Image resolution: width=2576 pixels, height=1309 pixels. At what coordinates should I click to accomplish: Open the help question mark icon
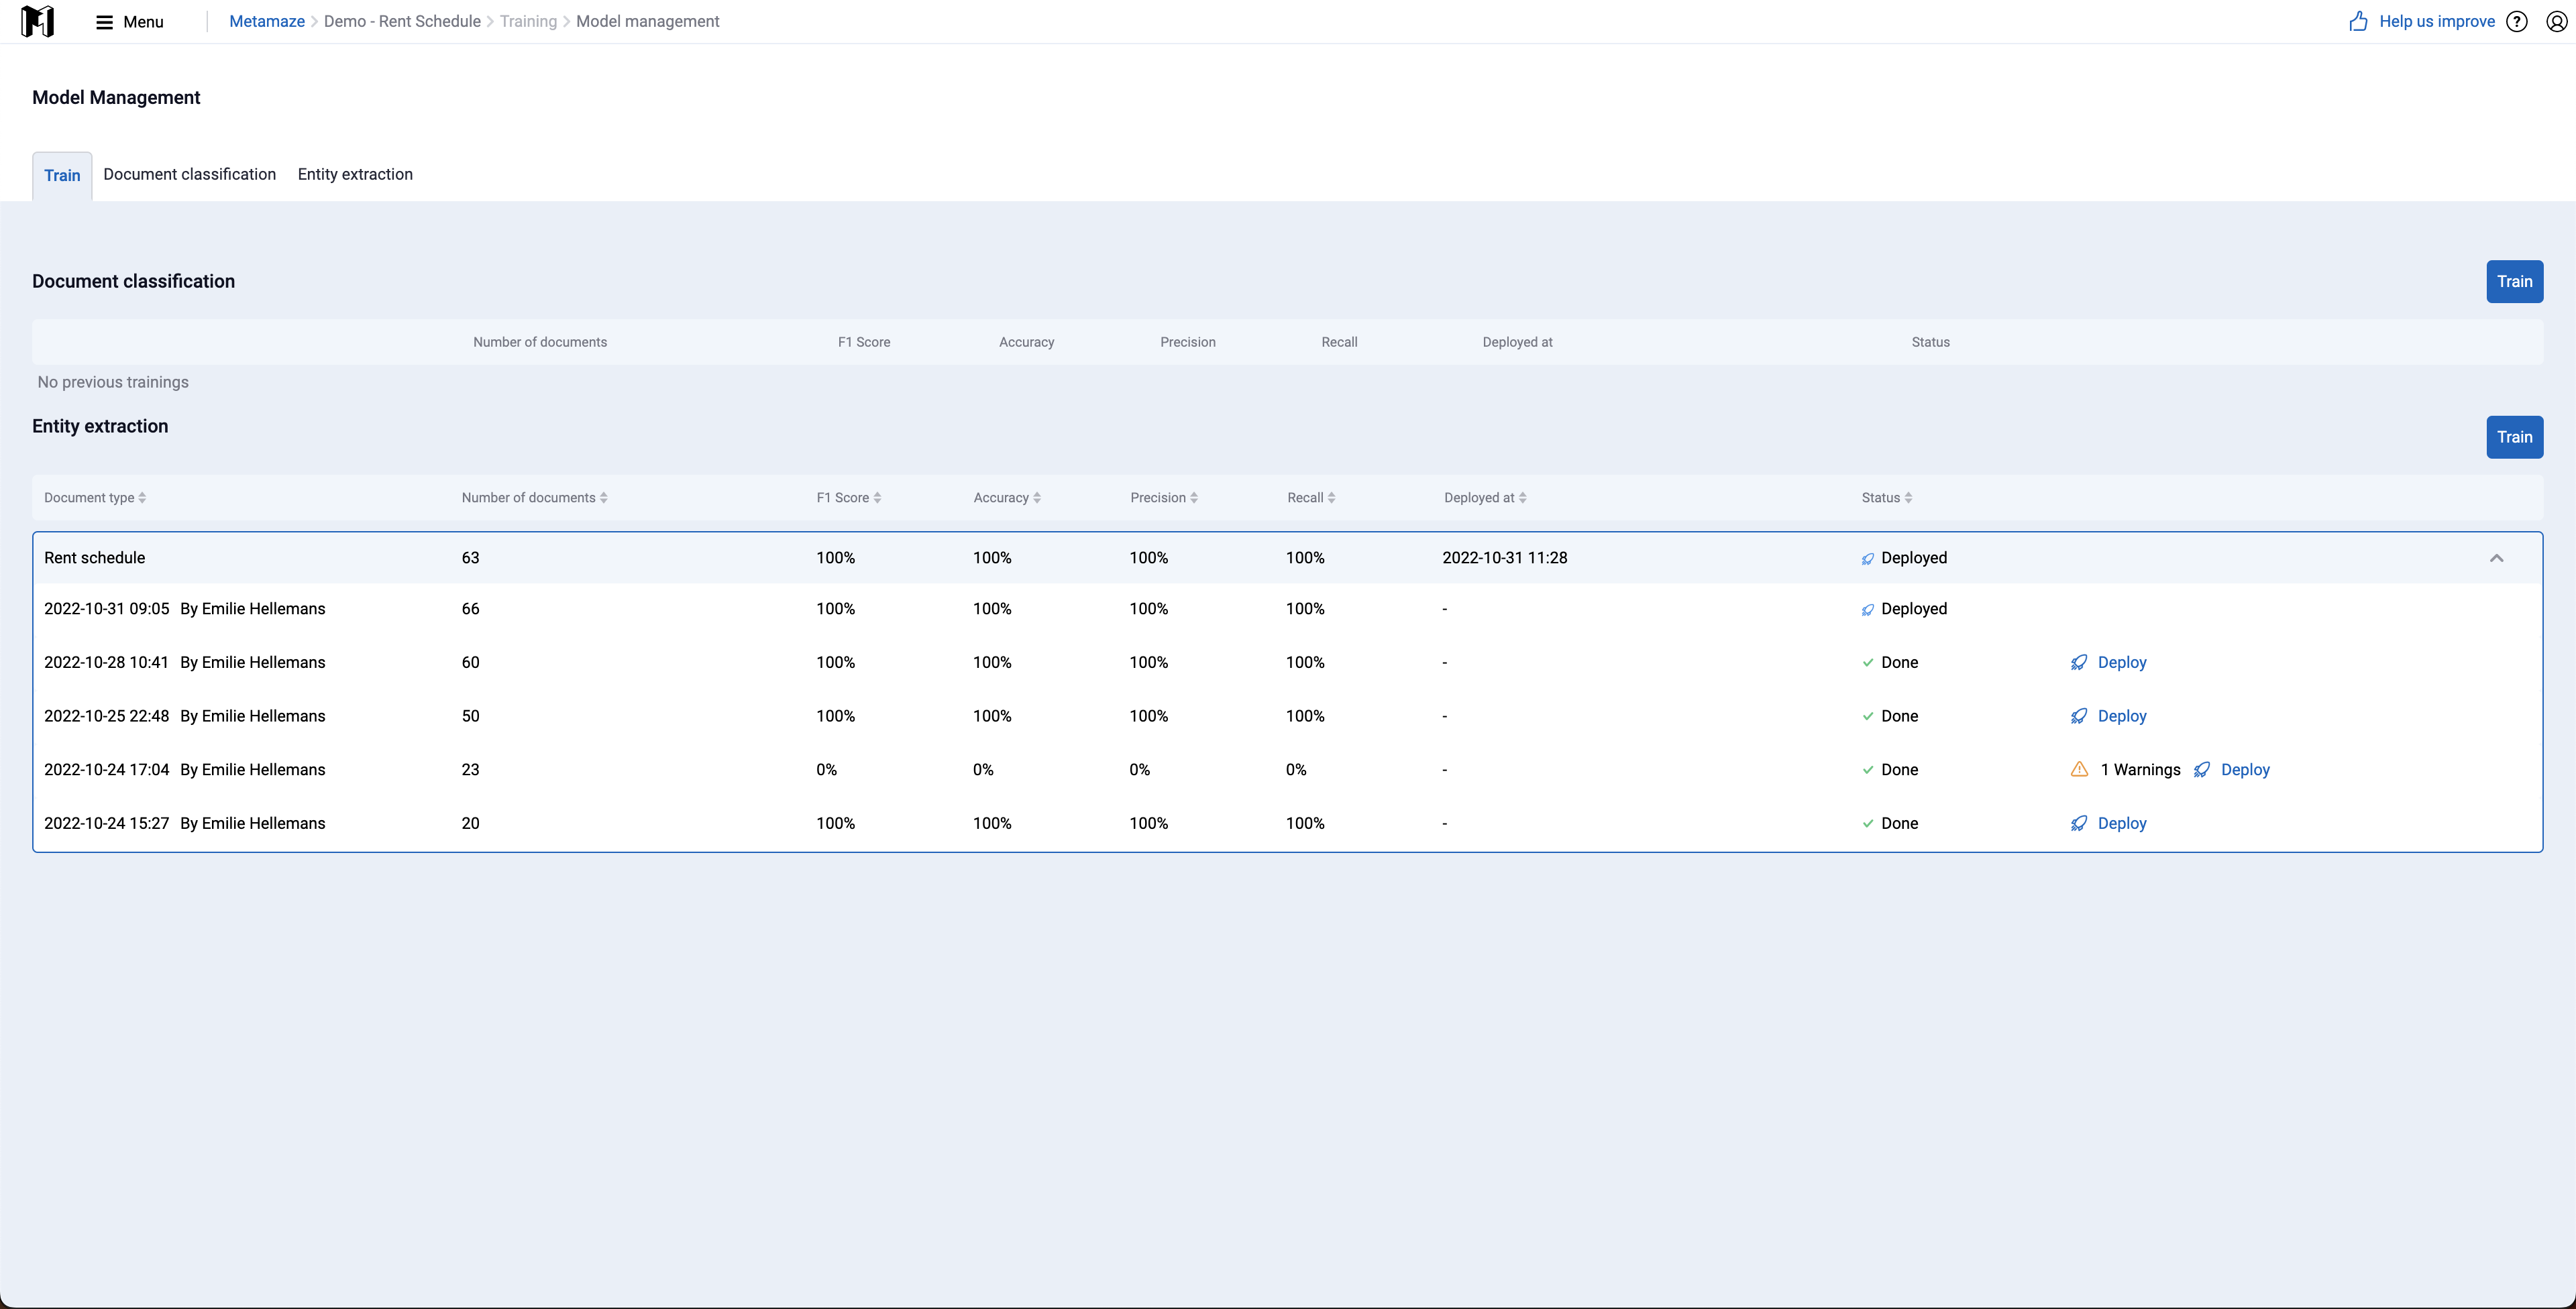(2517, 22)
